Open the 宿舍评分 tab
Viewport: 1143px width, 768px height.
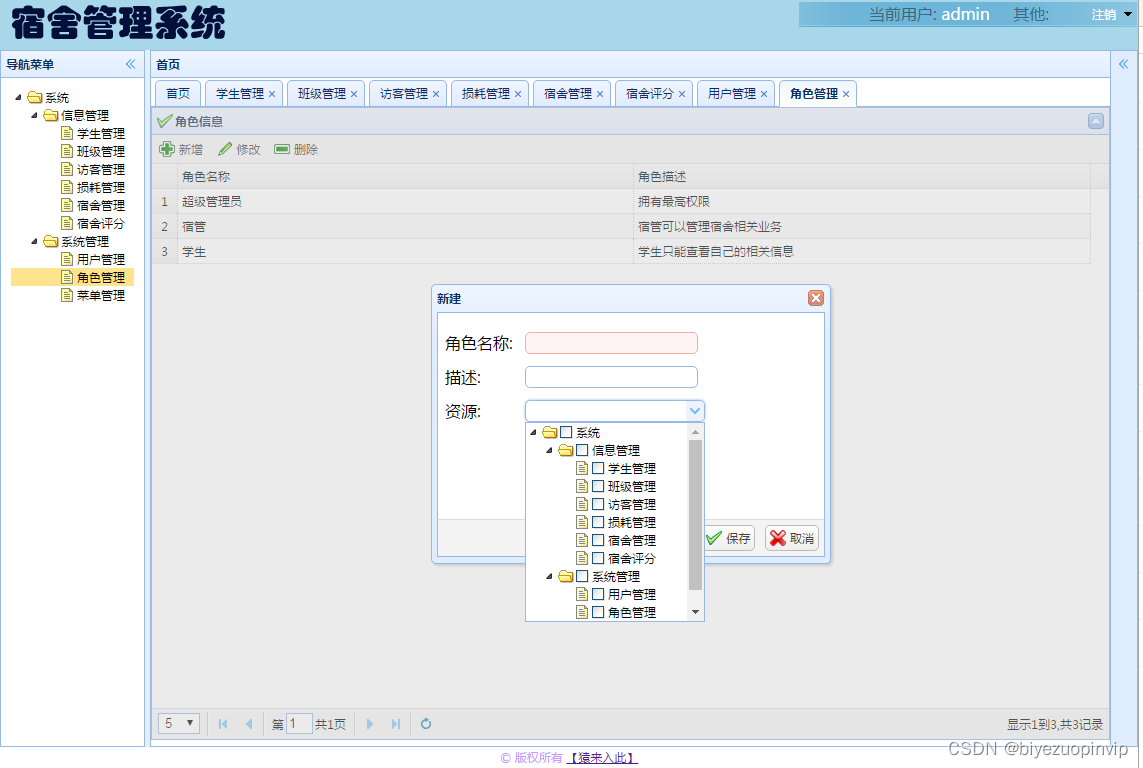pos(647,92)
